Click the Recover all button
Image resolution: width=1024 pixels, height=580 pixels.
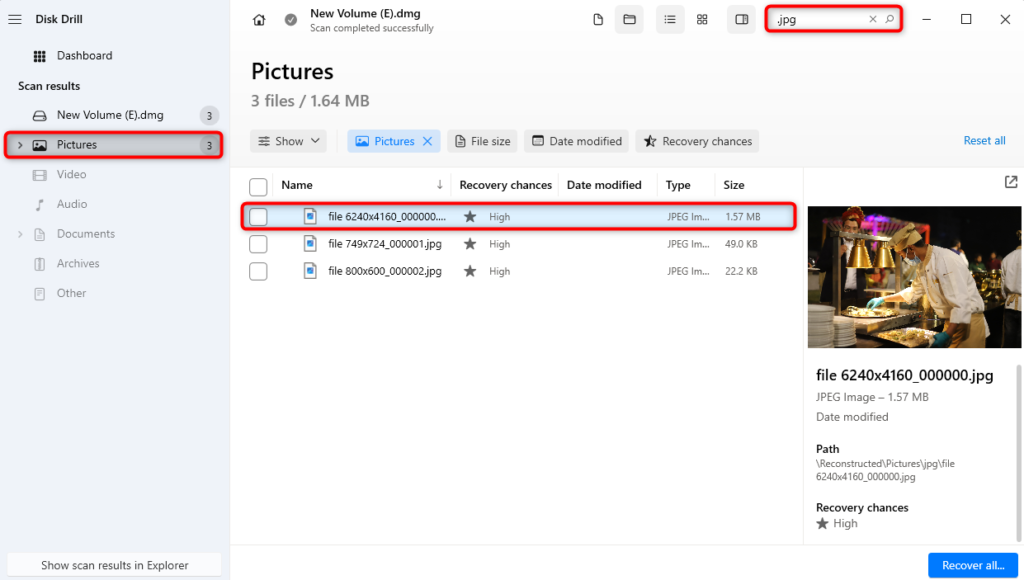click(x=972, y=565)
